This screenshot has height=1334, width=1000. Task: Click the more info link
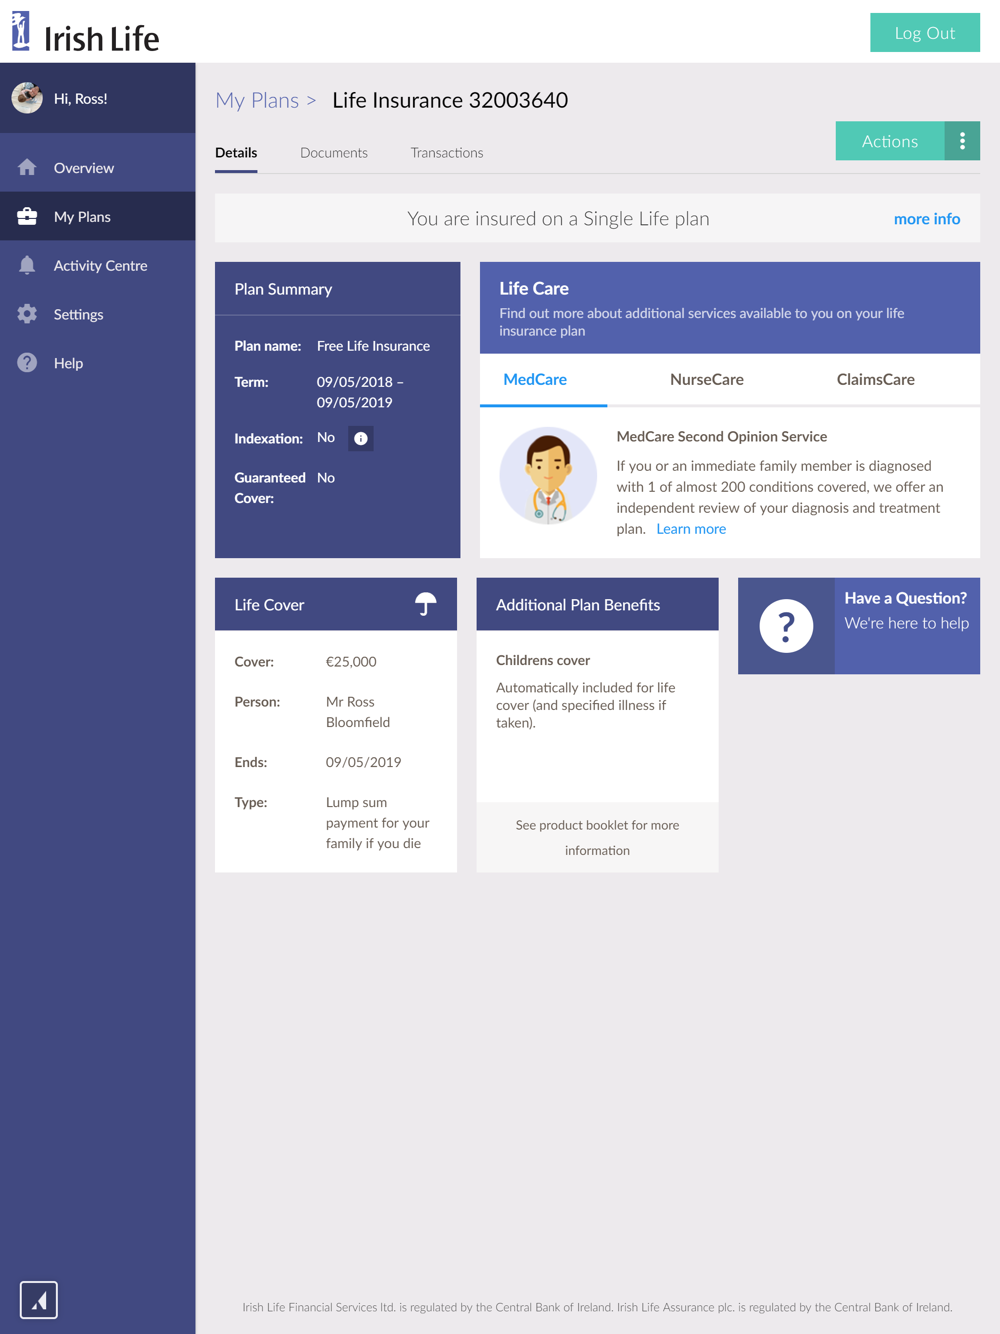coord(927,219)
